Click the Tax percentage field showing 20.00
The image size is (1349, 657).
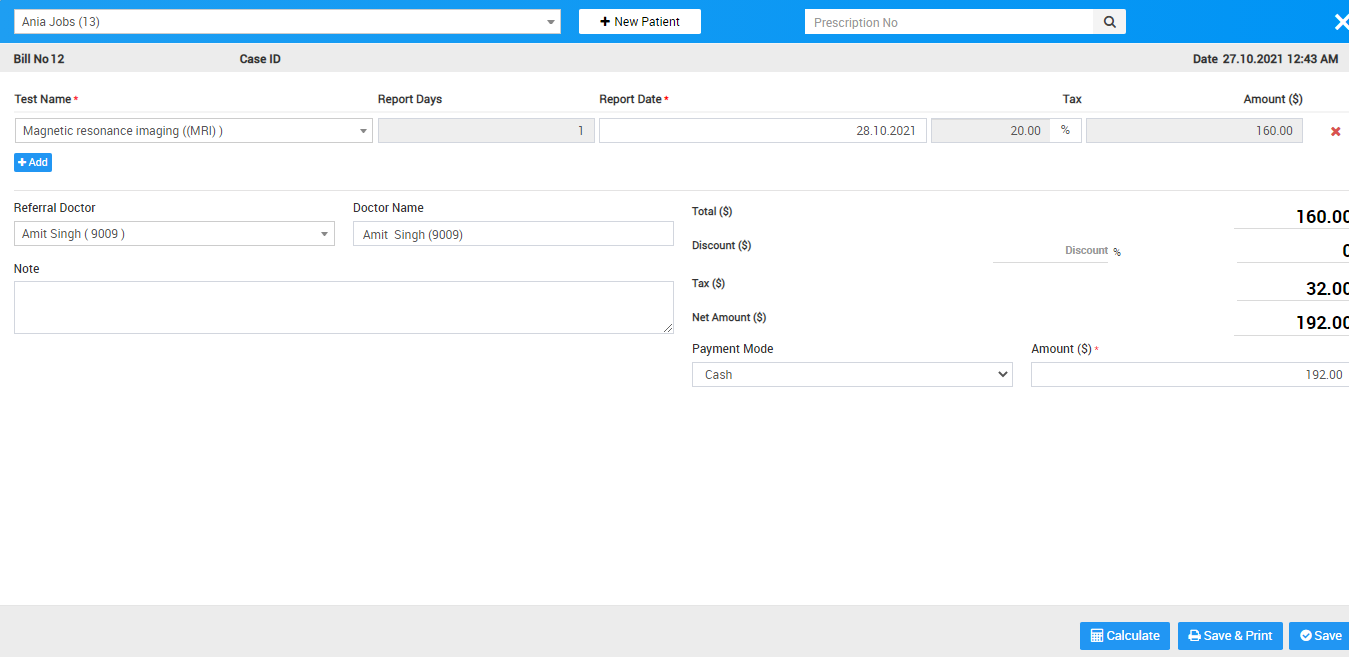tap(990, 131)
